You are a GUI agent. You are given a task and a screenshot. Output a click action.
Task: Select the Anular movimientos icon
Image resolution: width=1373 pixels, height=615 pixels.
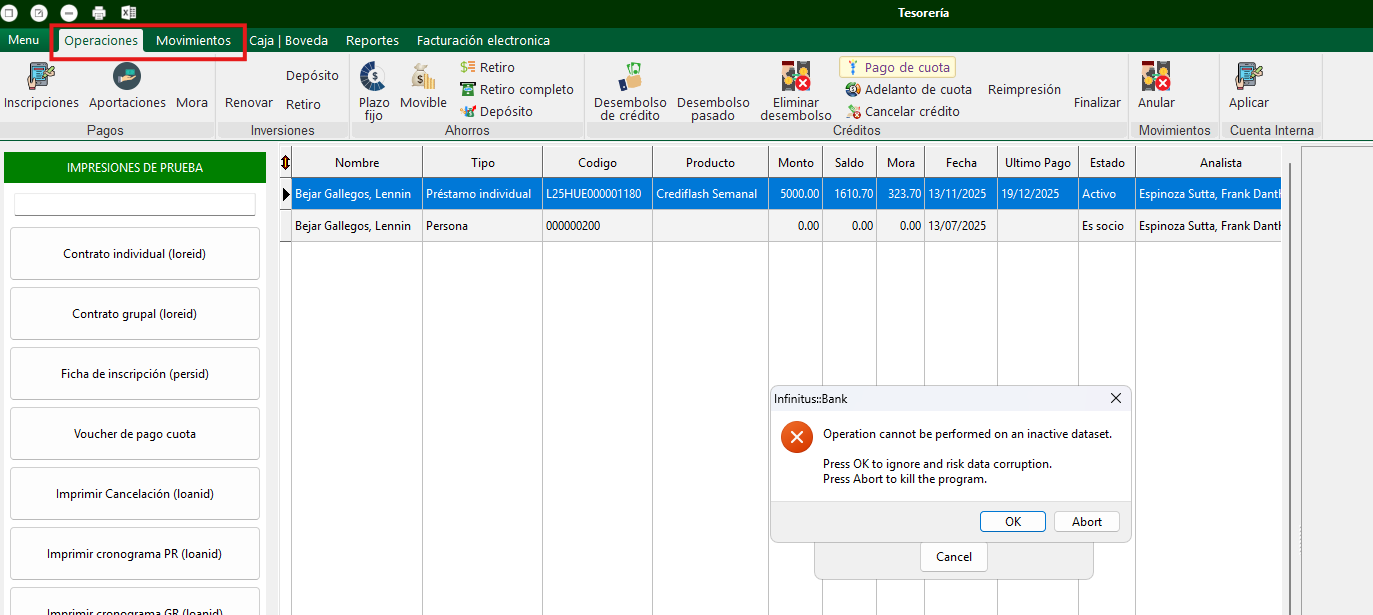[1156, 77]
